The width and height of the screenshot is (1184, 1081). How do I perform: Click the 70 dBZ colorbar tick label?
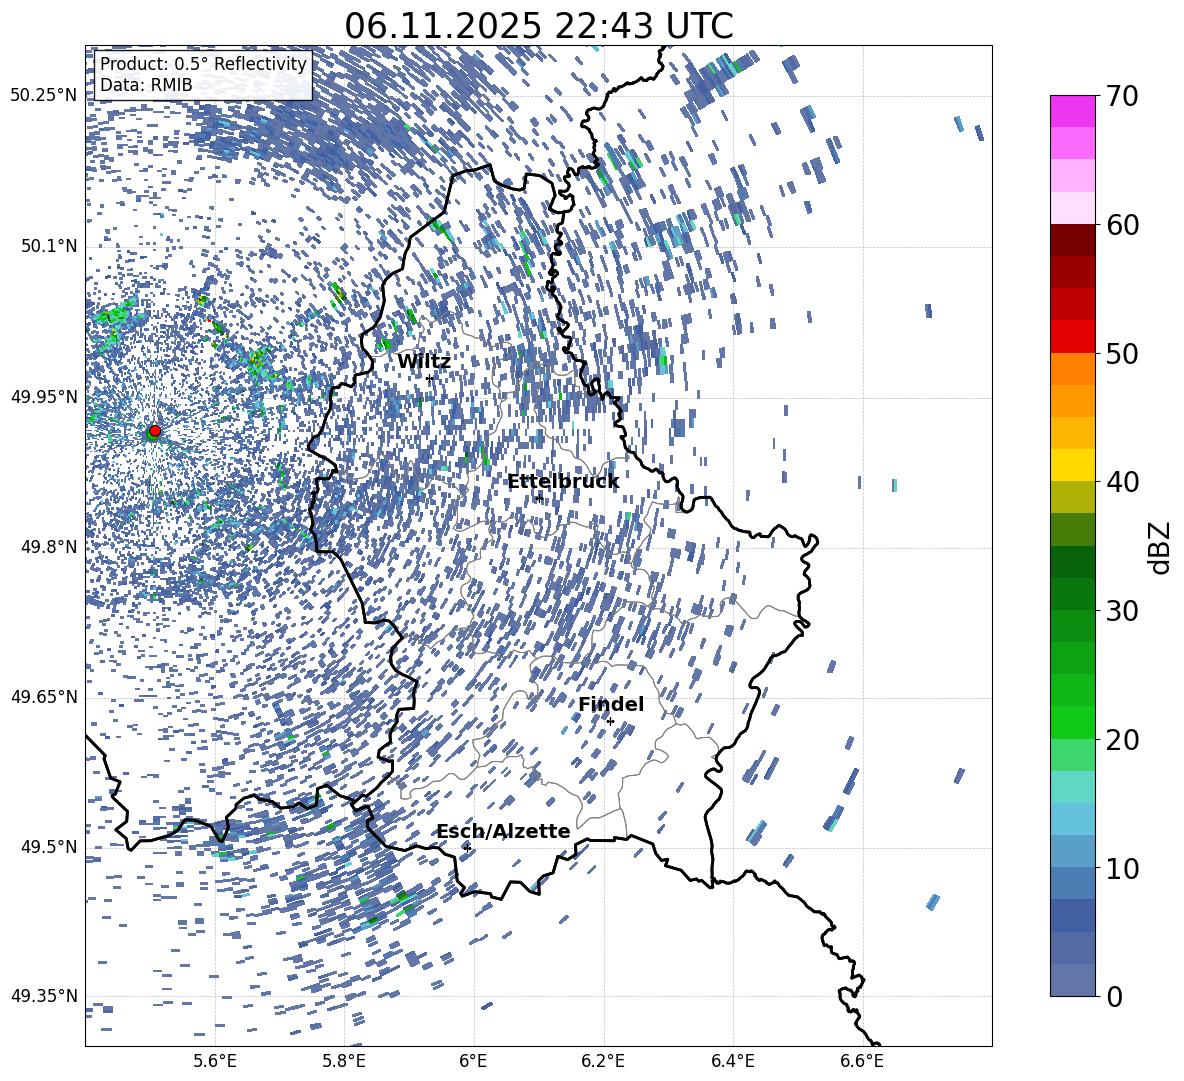(1121, 96)
